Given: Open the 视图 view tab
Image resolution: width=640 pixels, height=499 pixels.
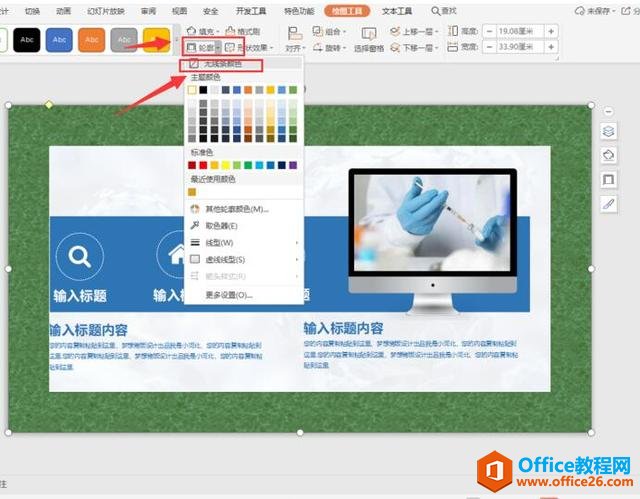Looking at the screenshot, I should [179, 11].
